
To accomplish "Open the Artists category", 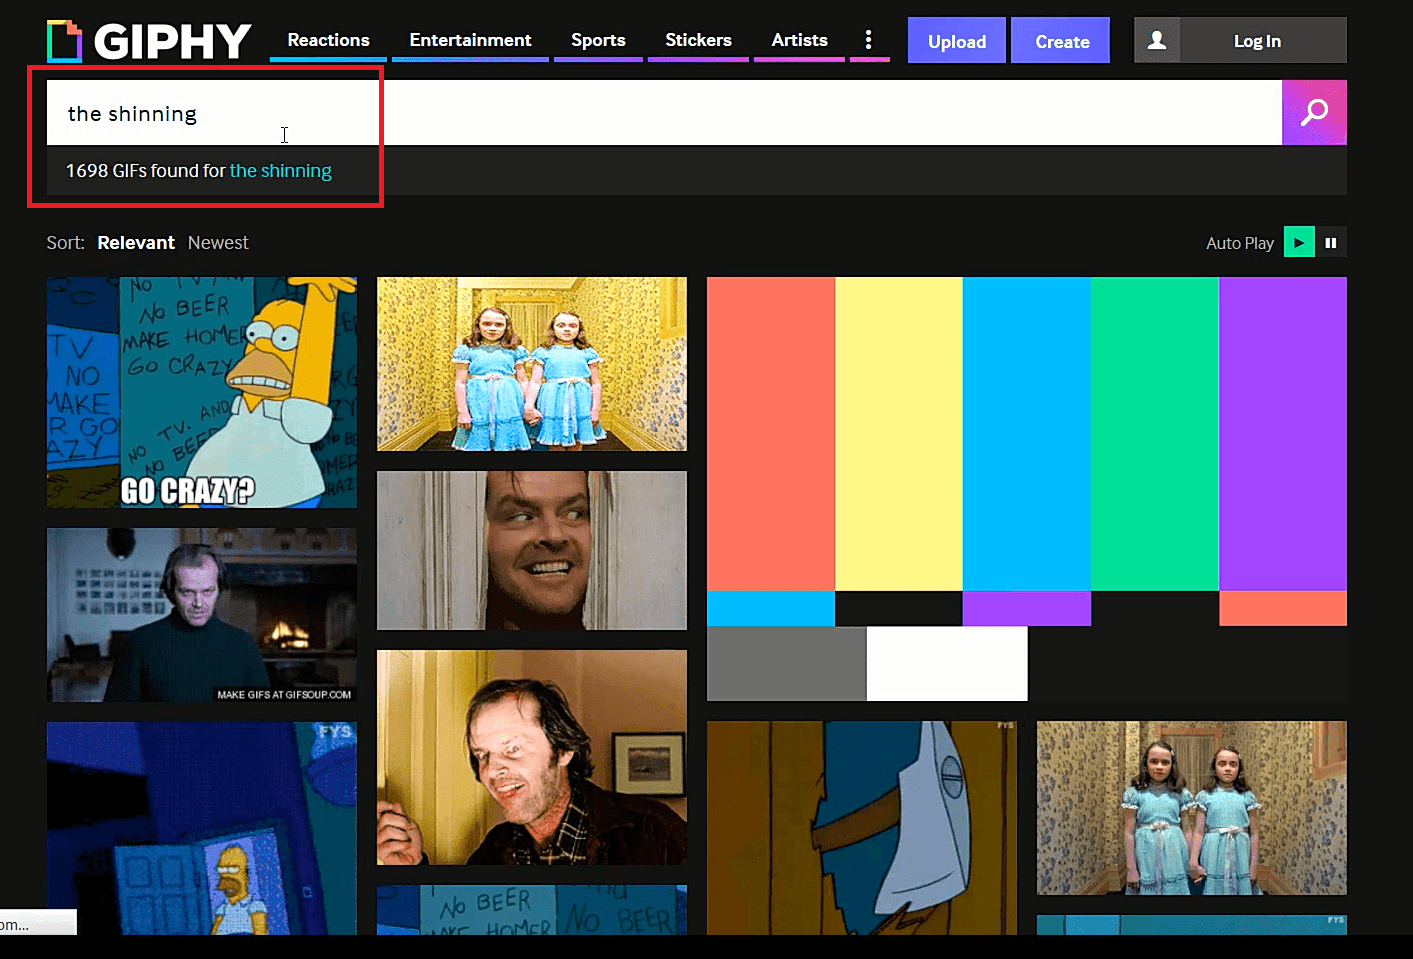I will pos(799,40).
